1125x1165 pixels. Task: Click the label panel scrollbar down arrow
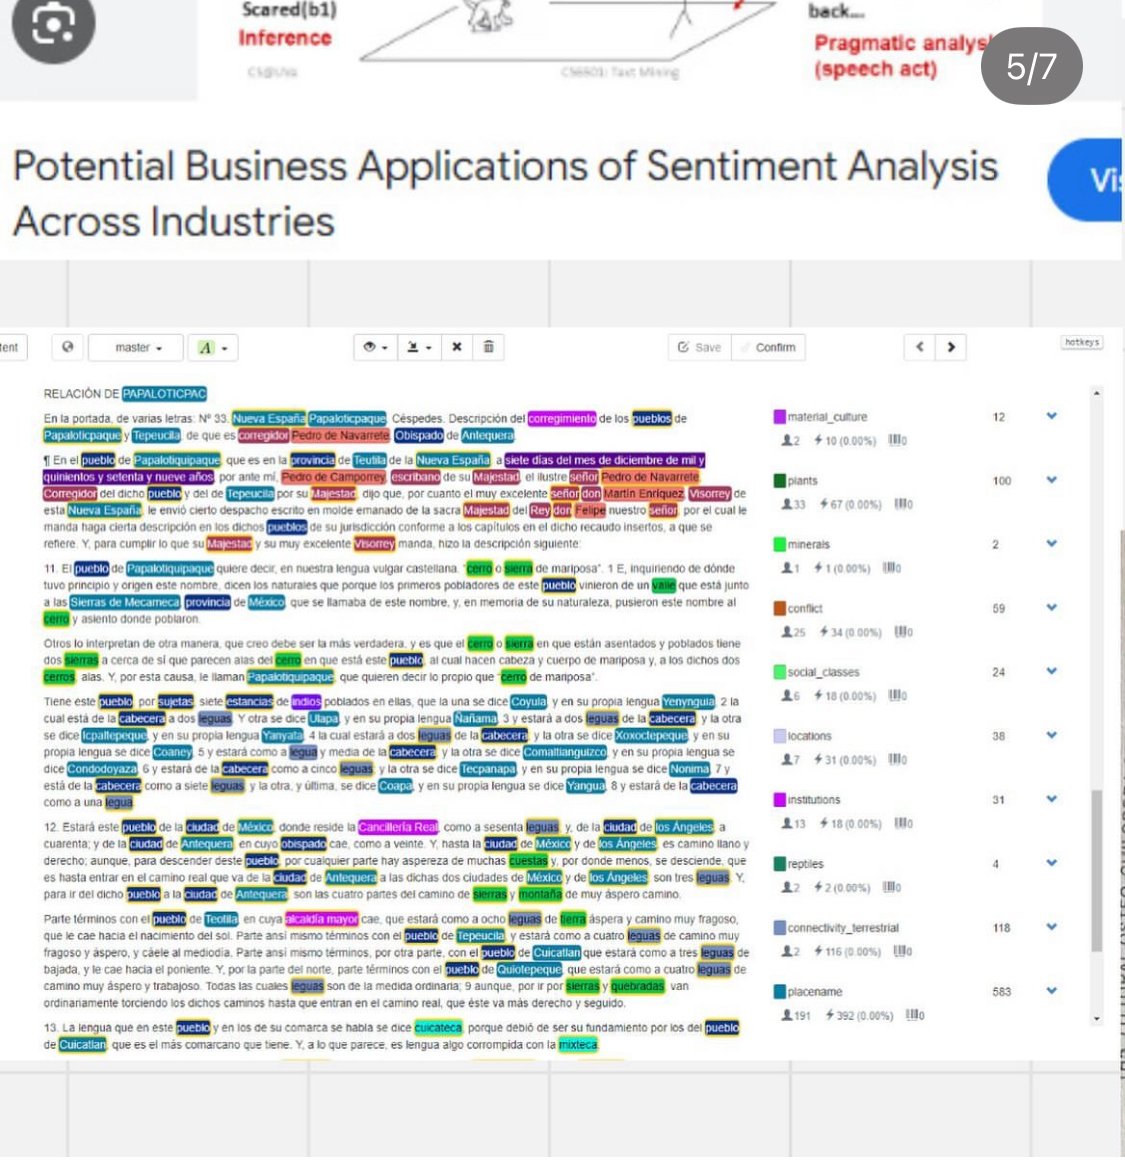point(1098,1019)
